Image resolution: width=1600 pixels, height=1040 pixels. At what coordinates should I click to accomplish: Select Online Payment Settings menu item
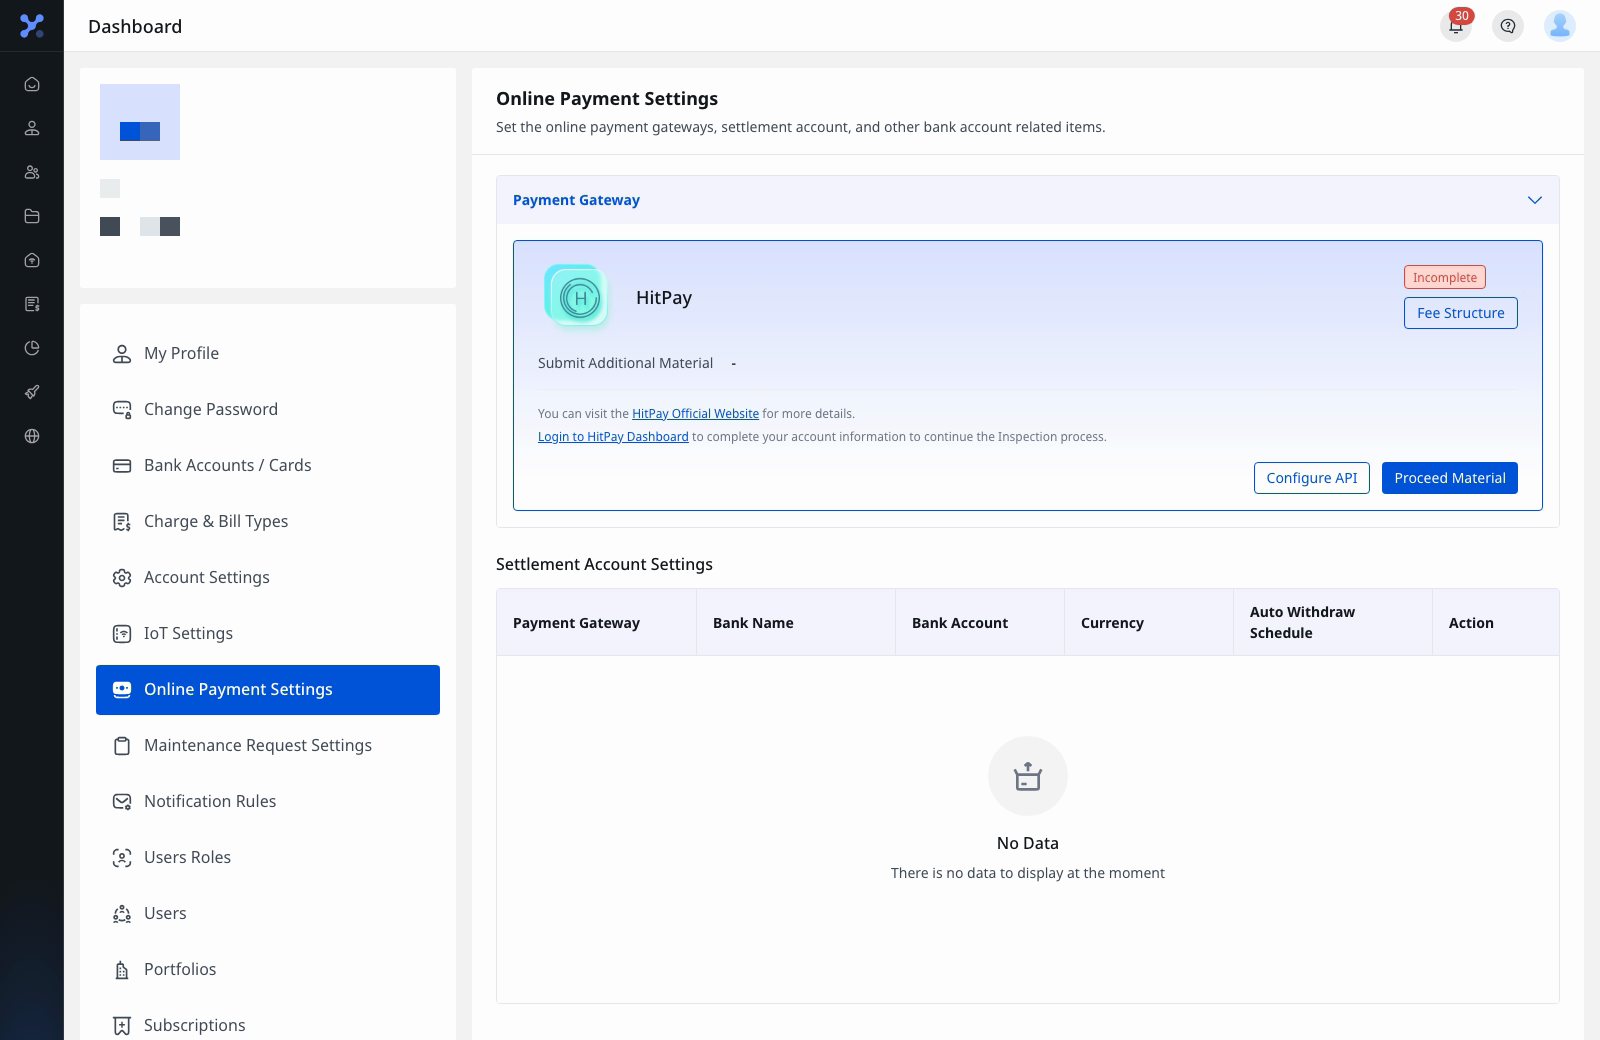(268, 690)
